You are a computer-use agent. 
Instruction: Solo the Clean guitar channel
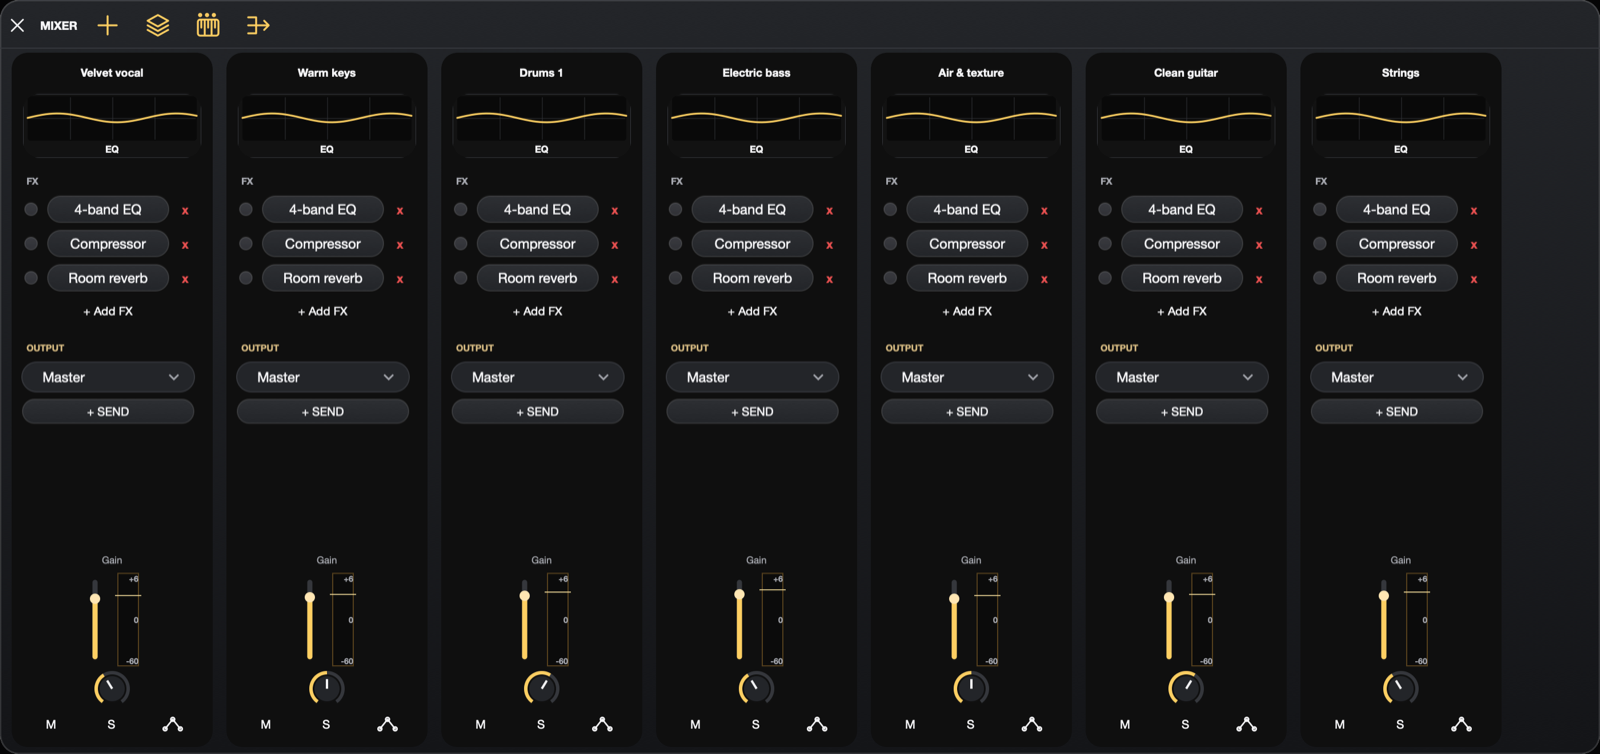[1185, 724]
